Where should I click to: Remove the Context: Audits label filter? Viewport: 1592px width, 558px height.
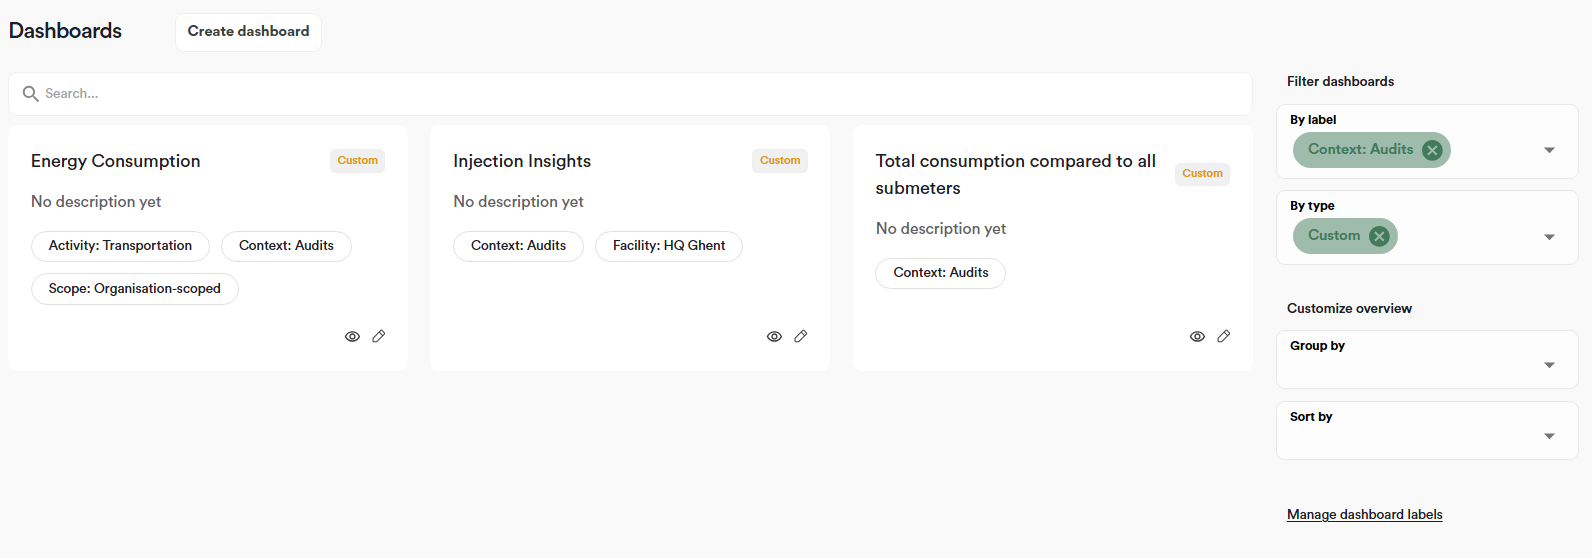[1432, 150]
